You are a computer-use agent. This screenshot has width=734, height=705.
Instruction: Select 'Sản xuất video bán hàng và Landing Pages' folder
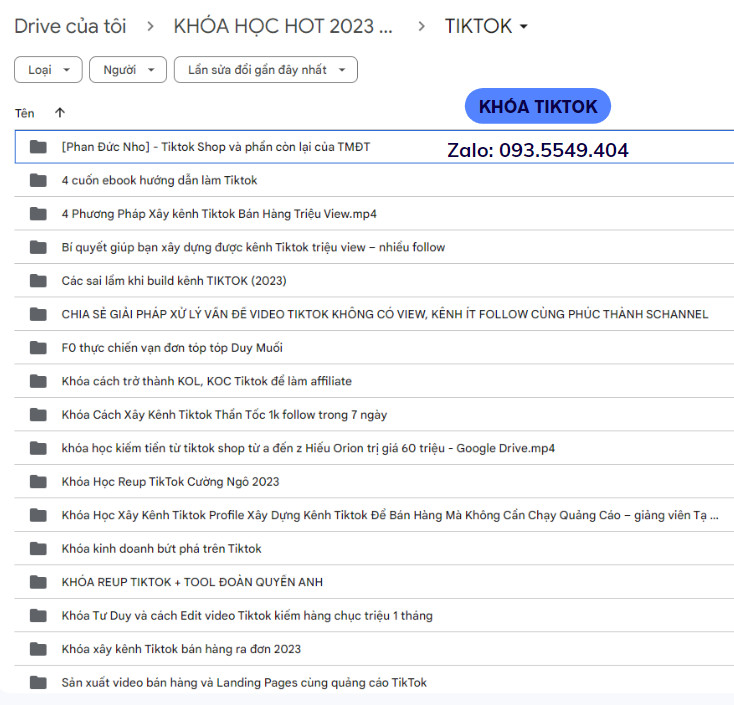point(243,683)
